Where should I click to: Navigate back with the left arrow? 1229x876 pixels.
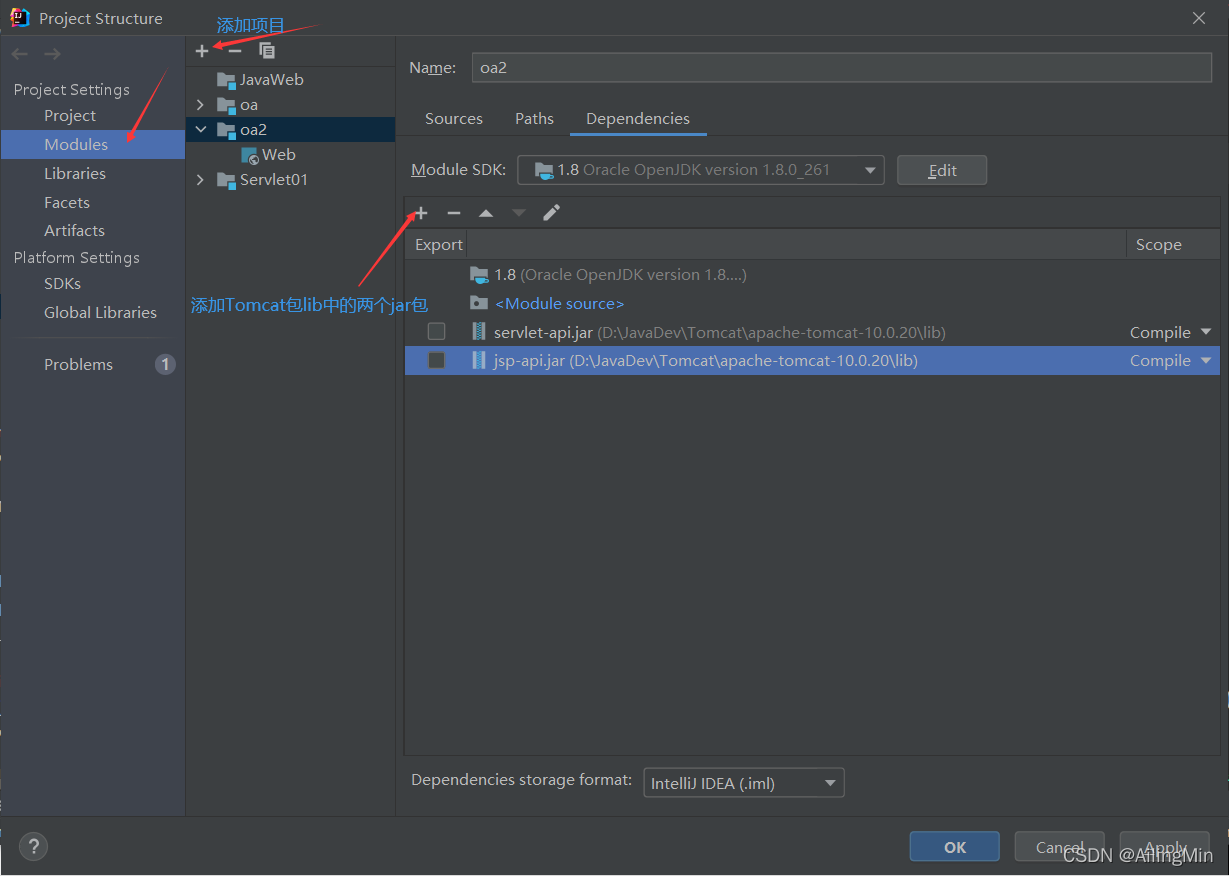(20, 54)
